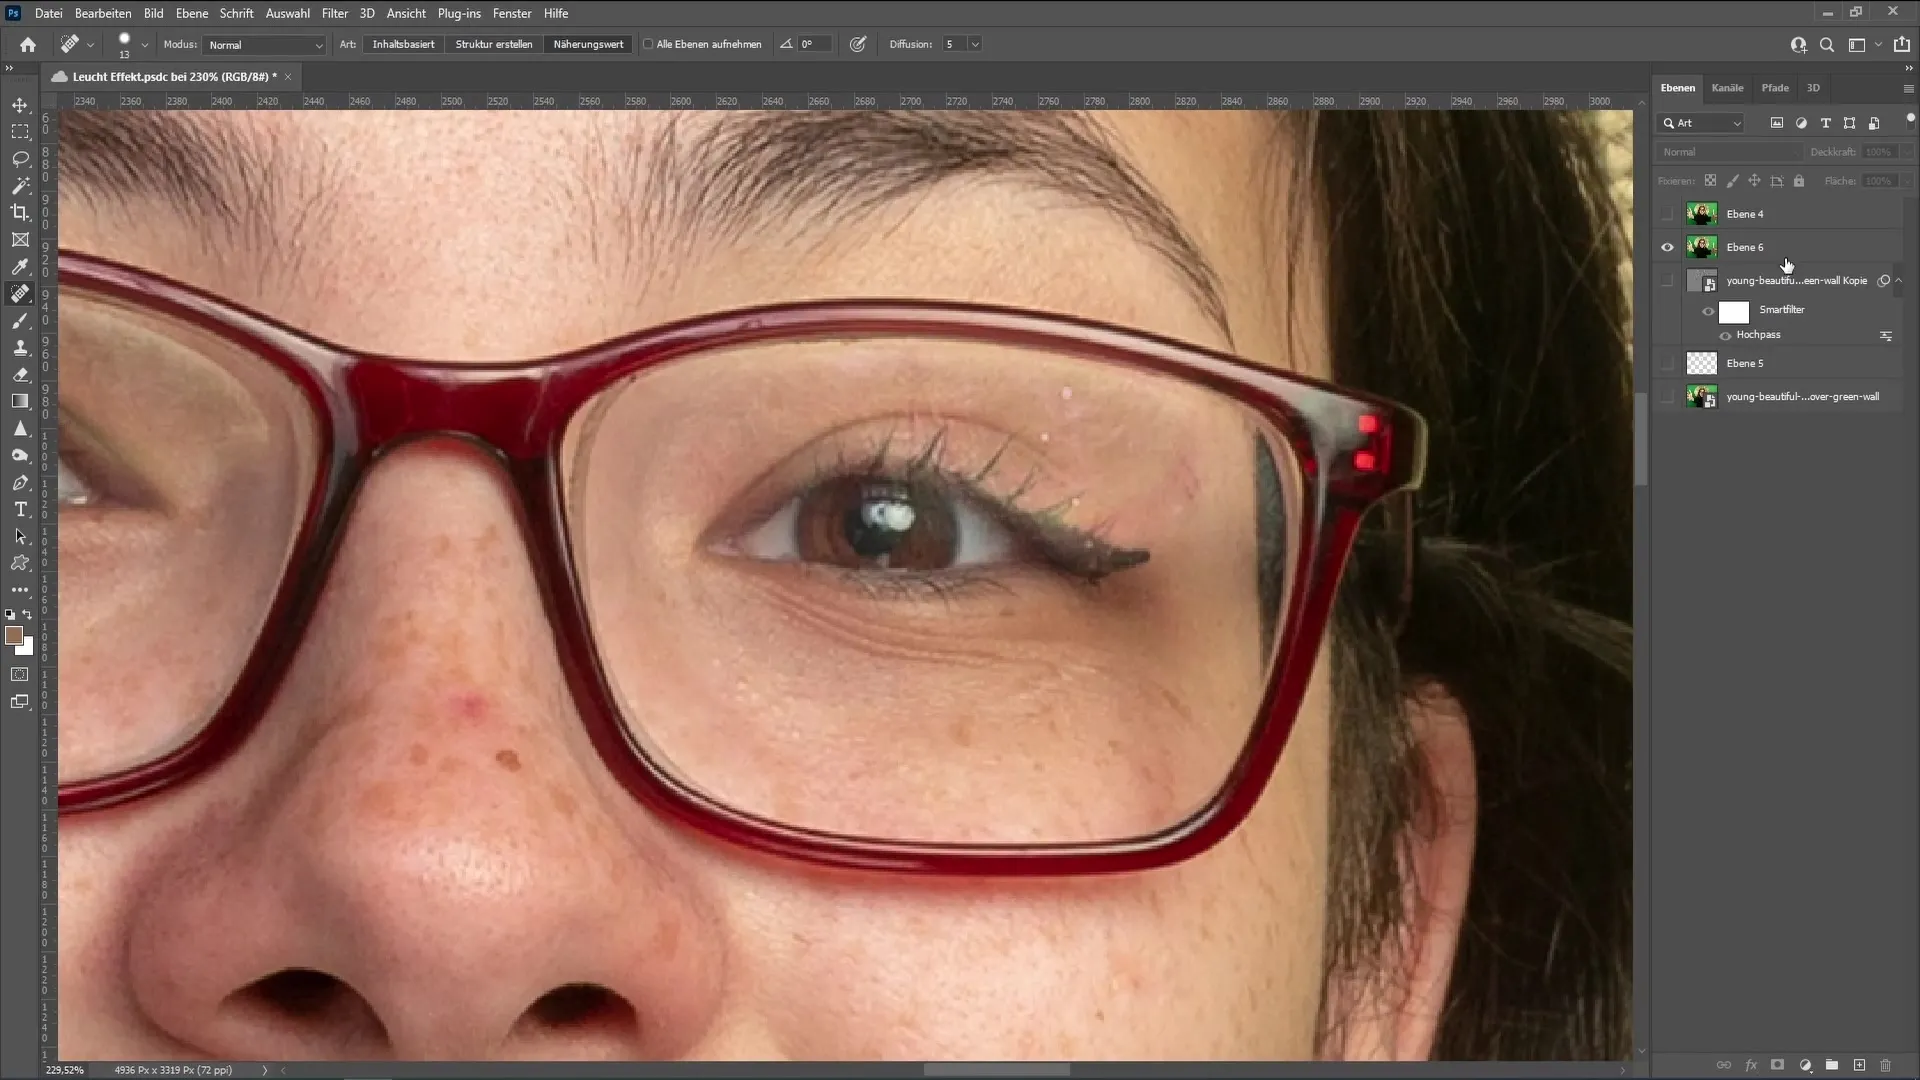The image size is (1920, 1080).
Task: Click the Brush tool in toolbar
Action: [x=20, y=320]
